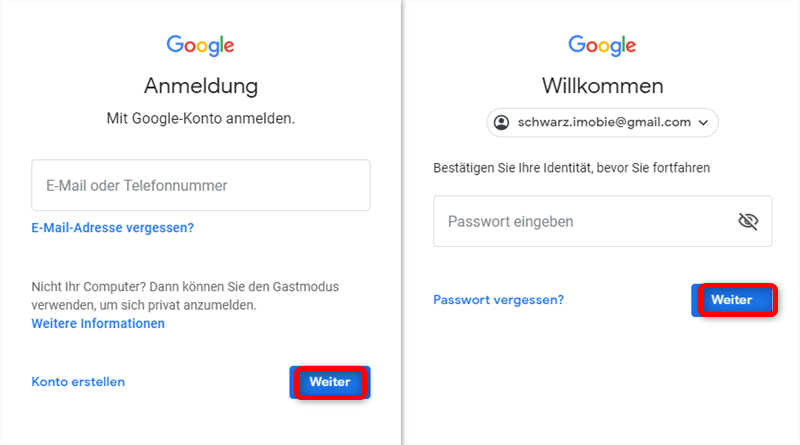Follow the Weitere Informationen link
The height and width of the screenshot is (445, 800).
(x=98, y=324)
